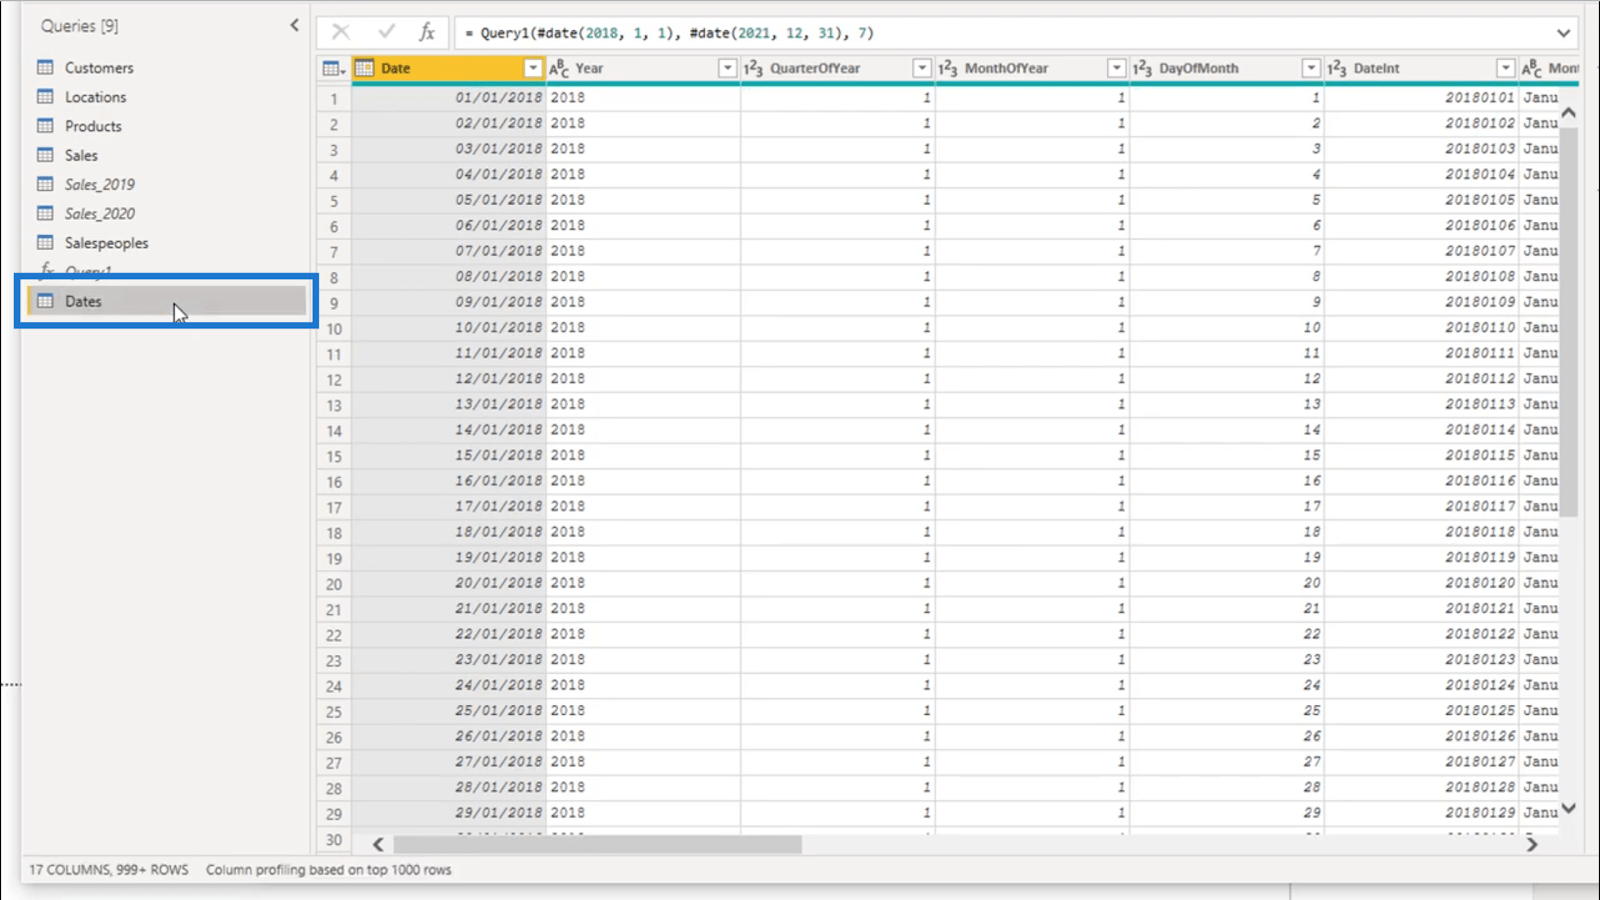1600x900 pixels.
Task: Click the horizontal scroll left arrow
Action: pos(378,844)
